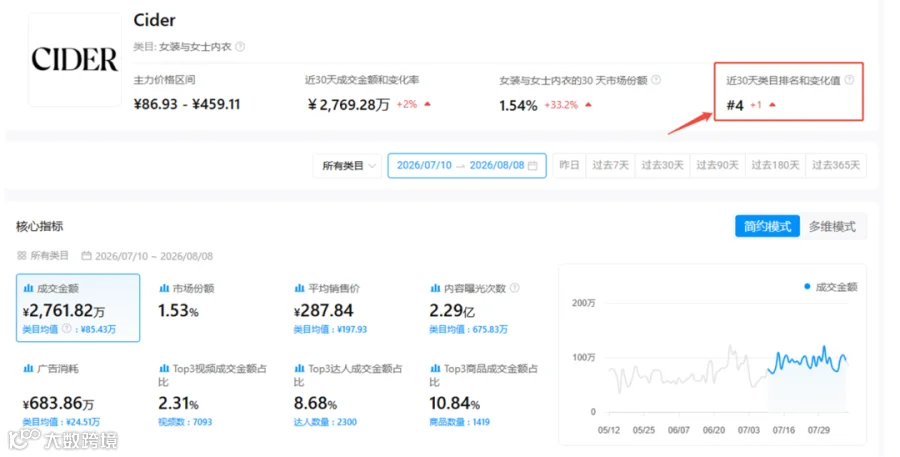Click the Cider brand name heading
This screenshot has height=457, width=900.
(x=154, y=20)
